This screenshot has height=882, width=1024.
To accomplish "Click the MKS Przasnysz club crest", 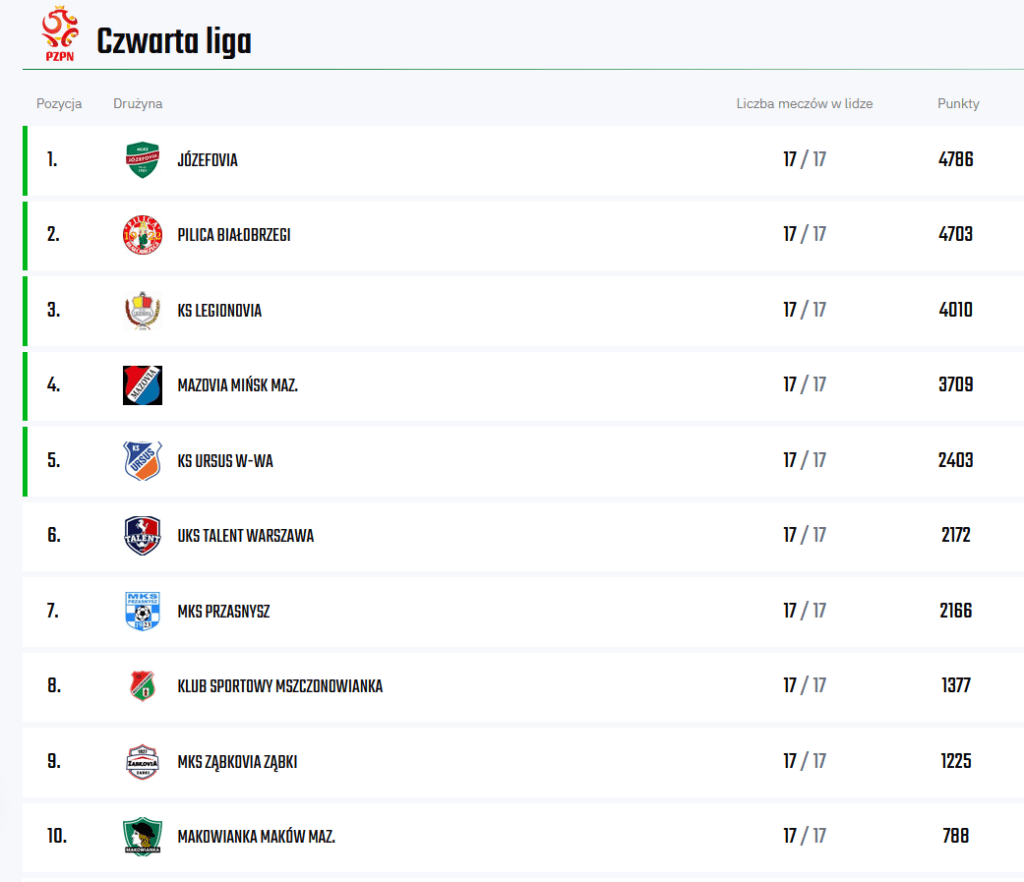I will [x=142, y=611].
